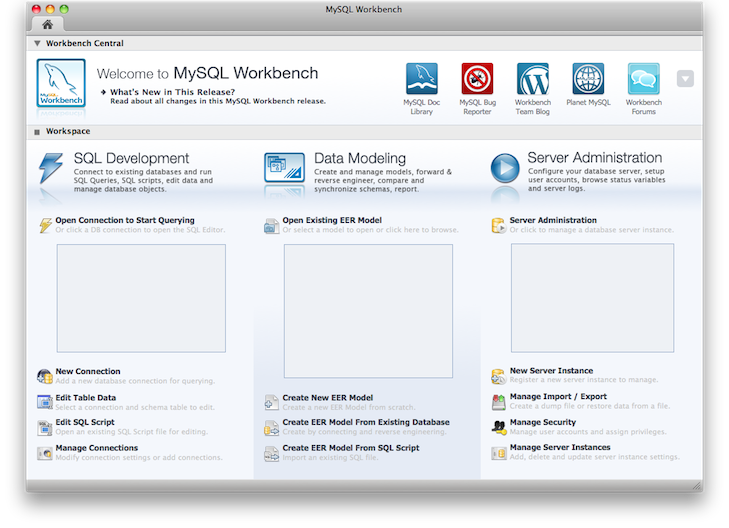Collapse the Workbench Central section
729x528 pixels.
tap(37, 44)
